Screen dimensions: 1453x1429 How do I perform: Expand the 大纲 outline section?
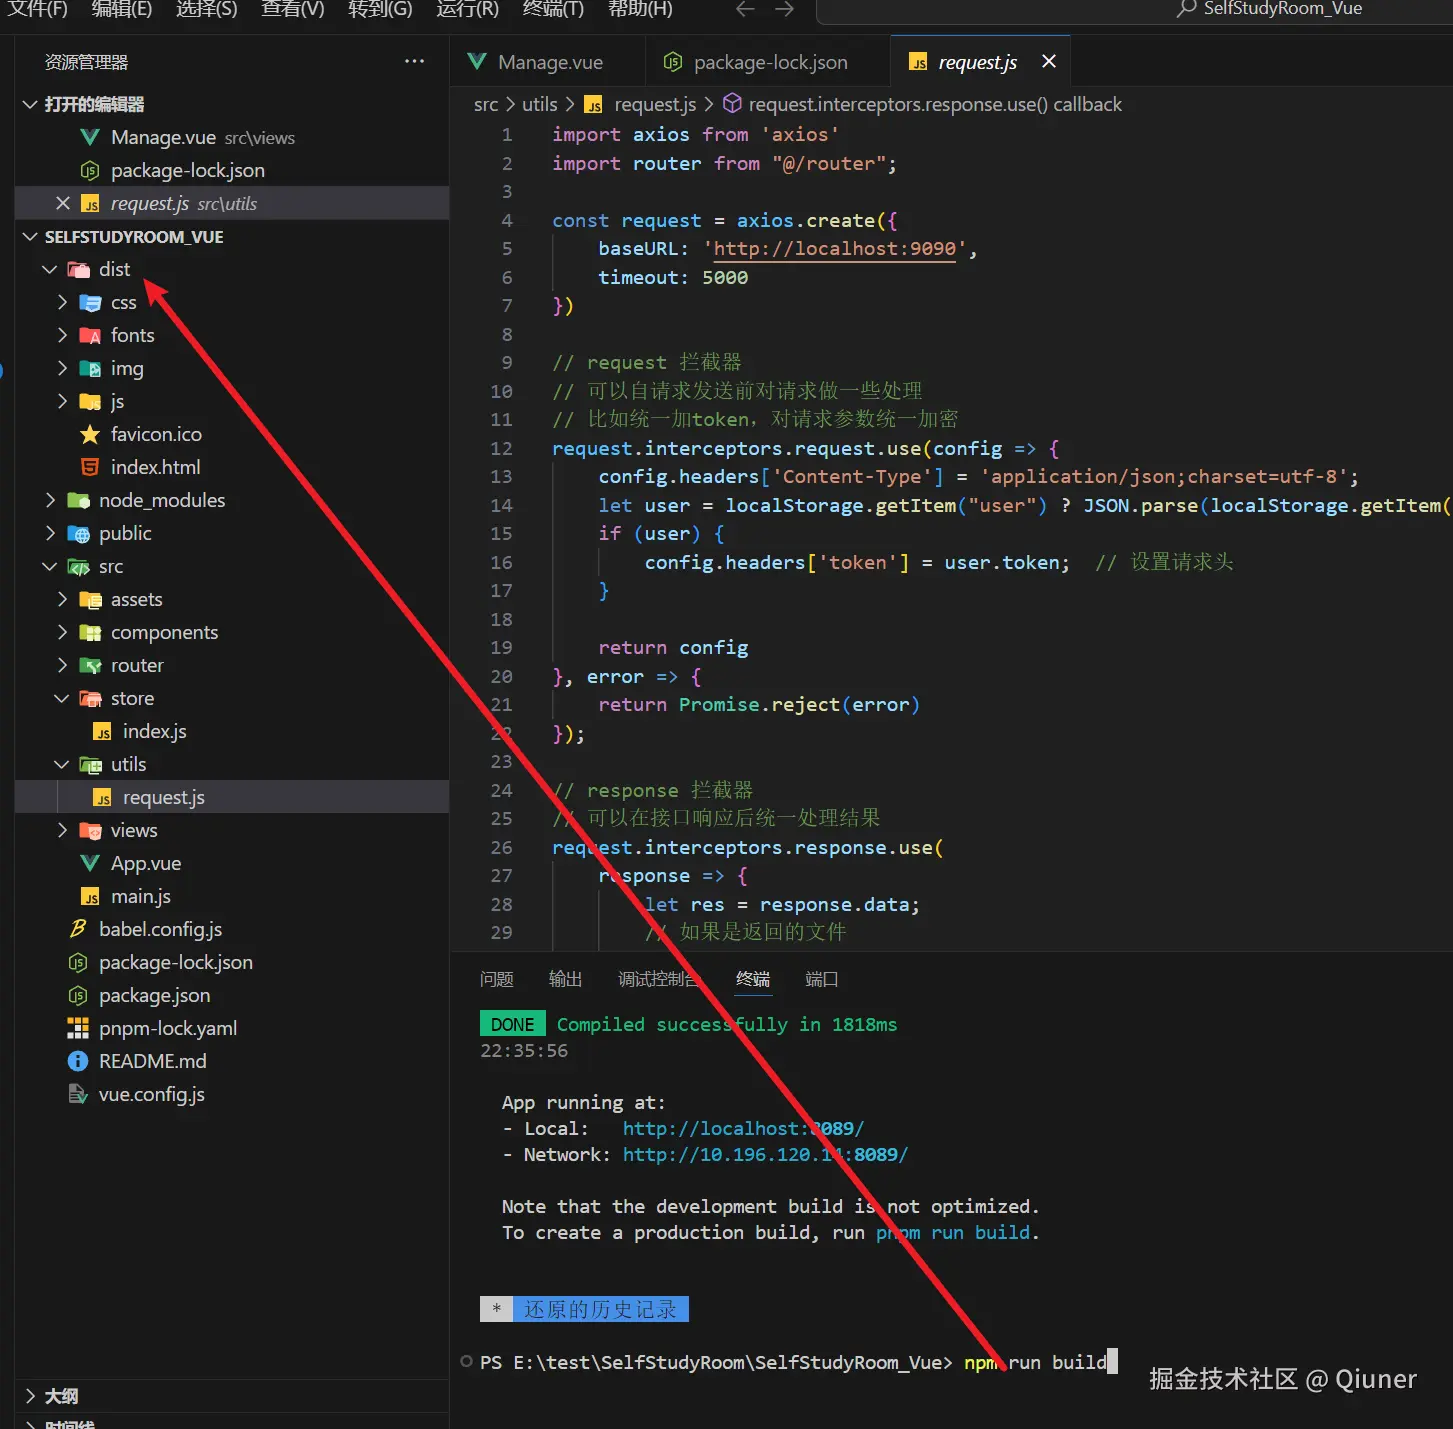30,1396
